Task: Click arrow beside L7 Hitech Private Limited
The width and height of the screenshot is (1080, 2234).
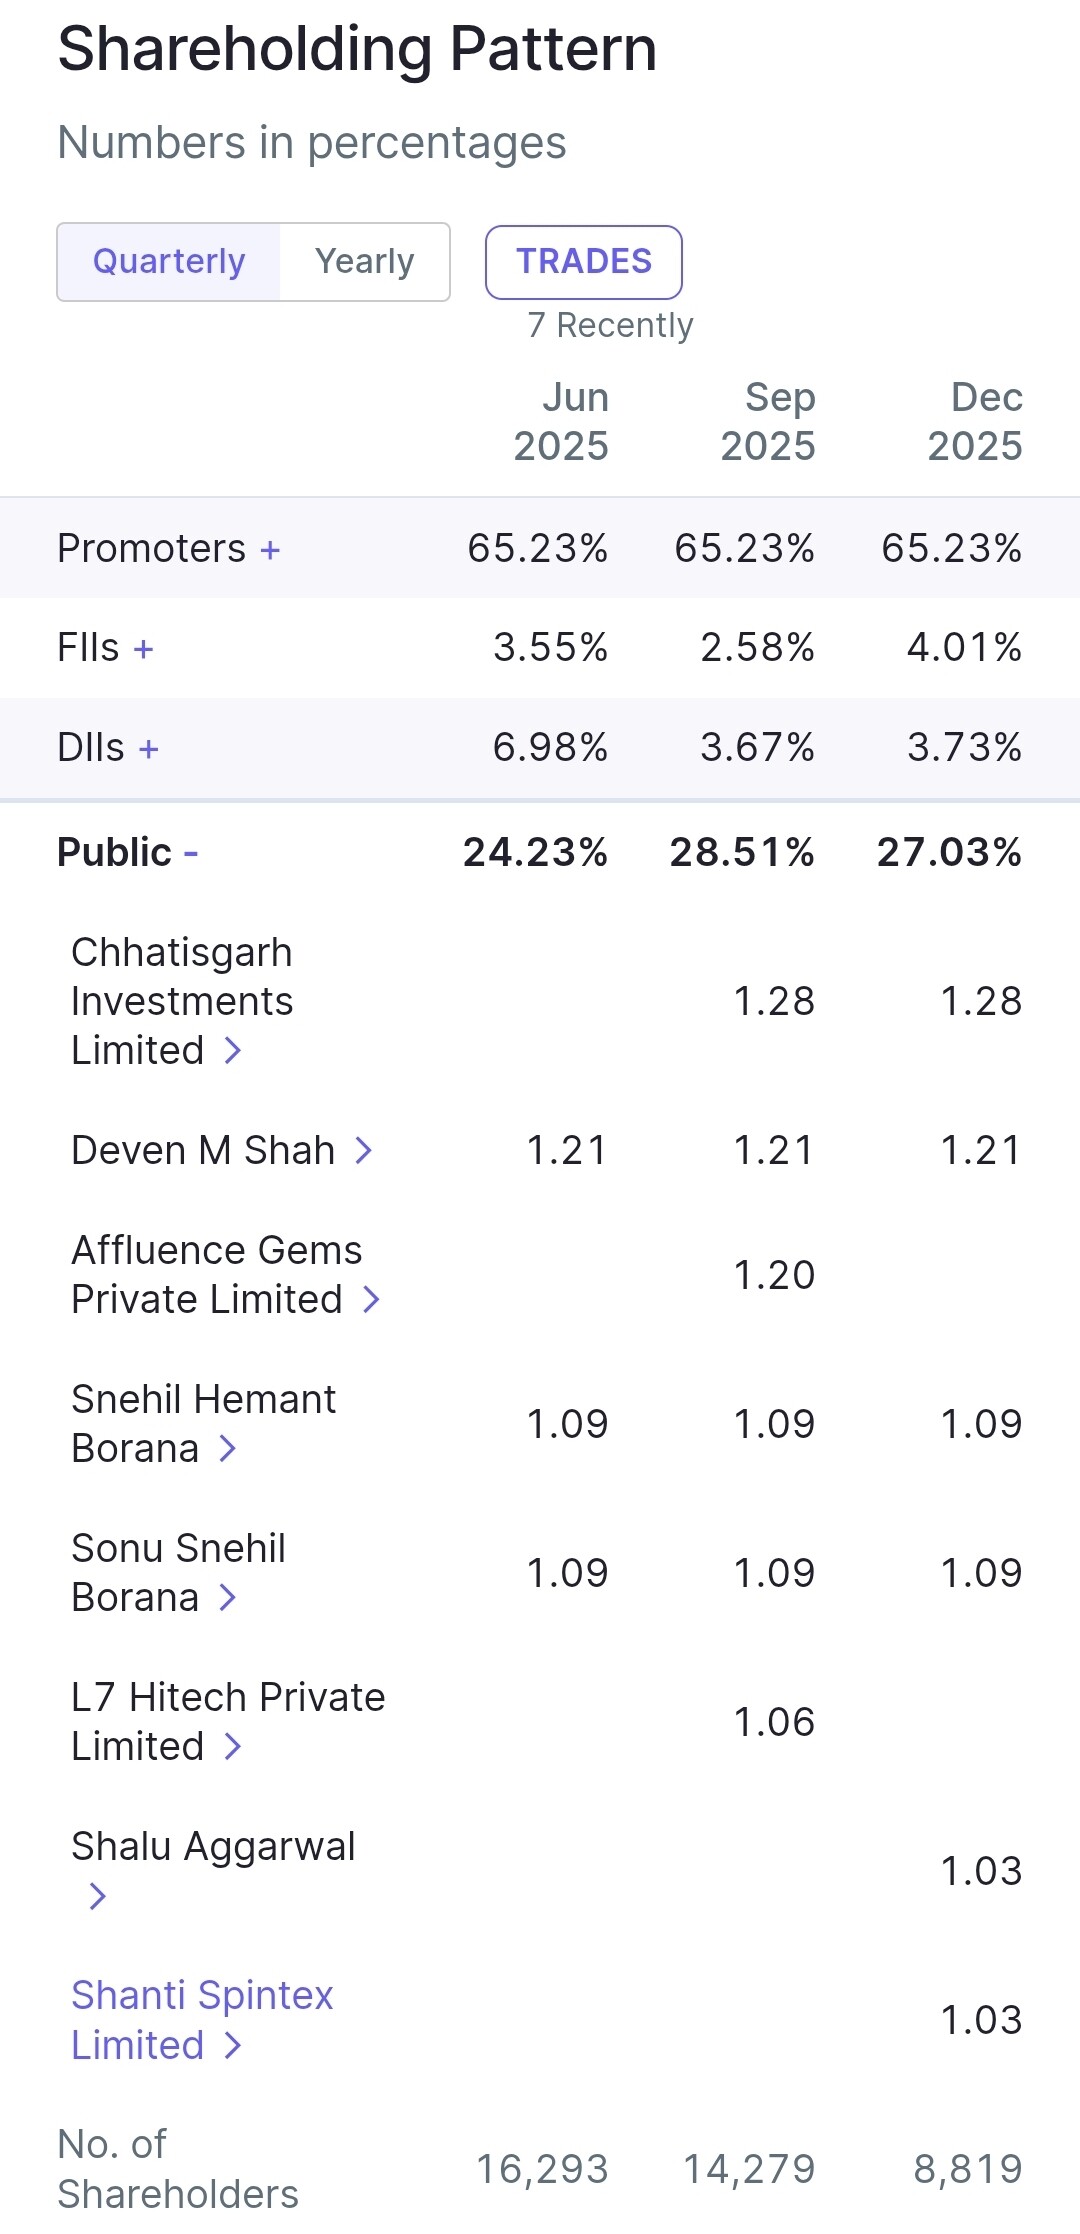Action: [233, 1746]
